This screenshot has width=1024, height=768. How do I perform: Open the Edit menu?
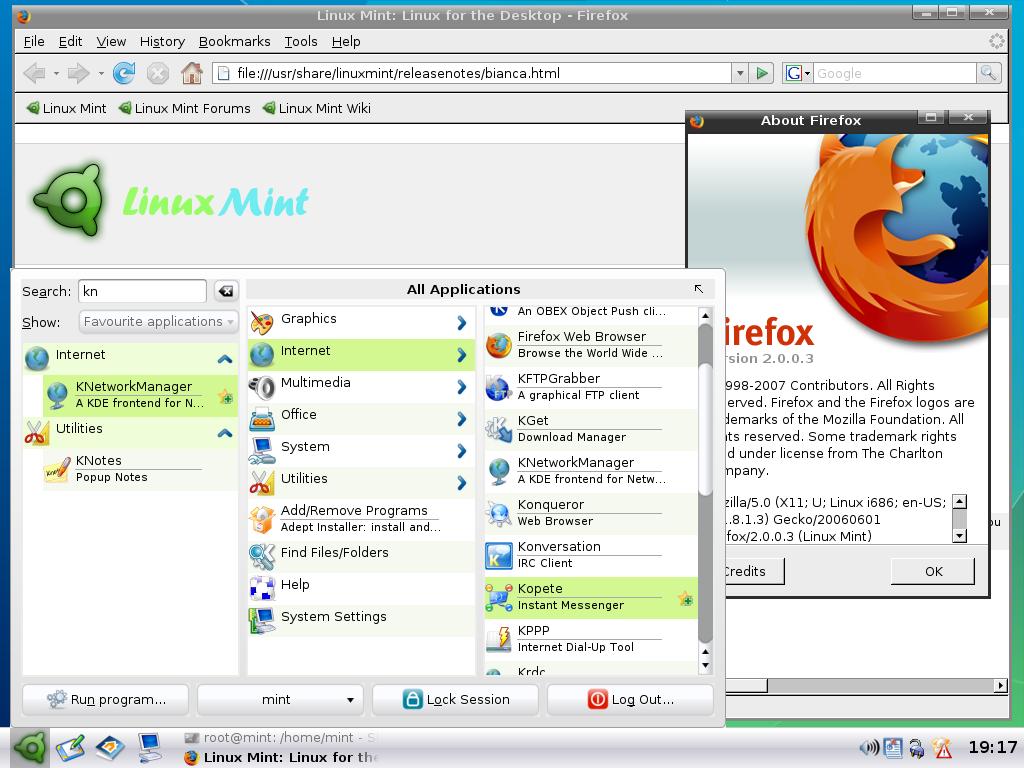[x=70, y=42]
